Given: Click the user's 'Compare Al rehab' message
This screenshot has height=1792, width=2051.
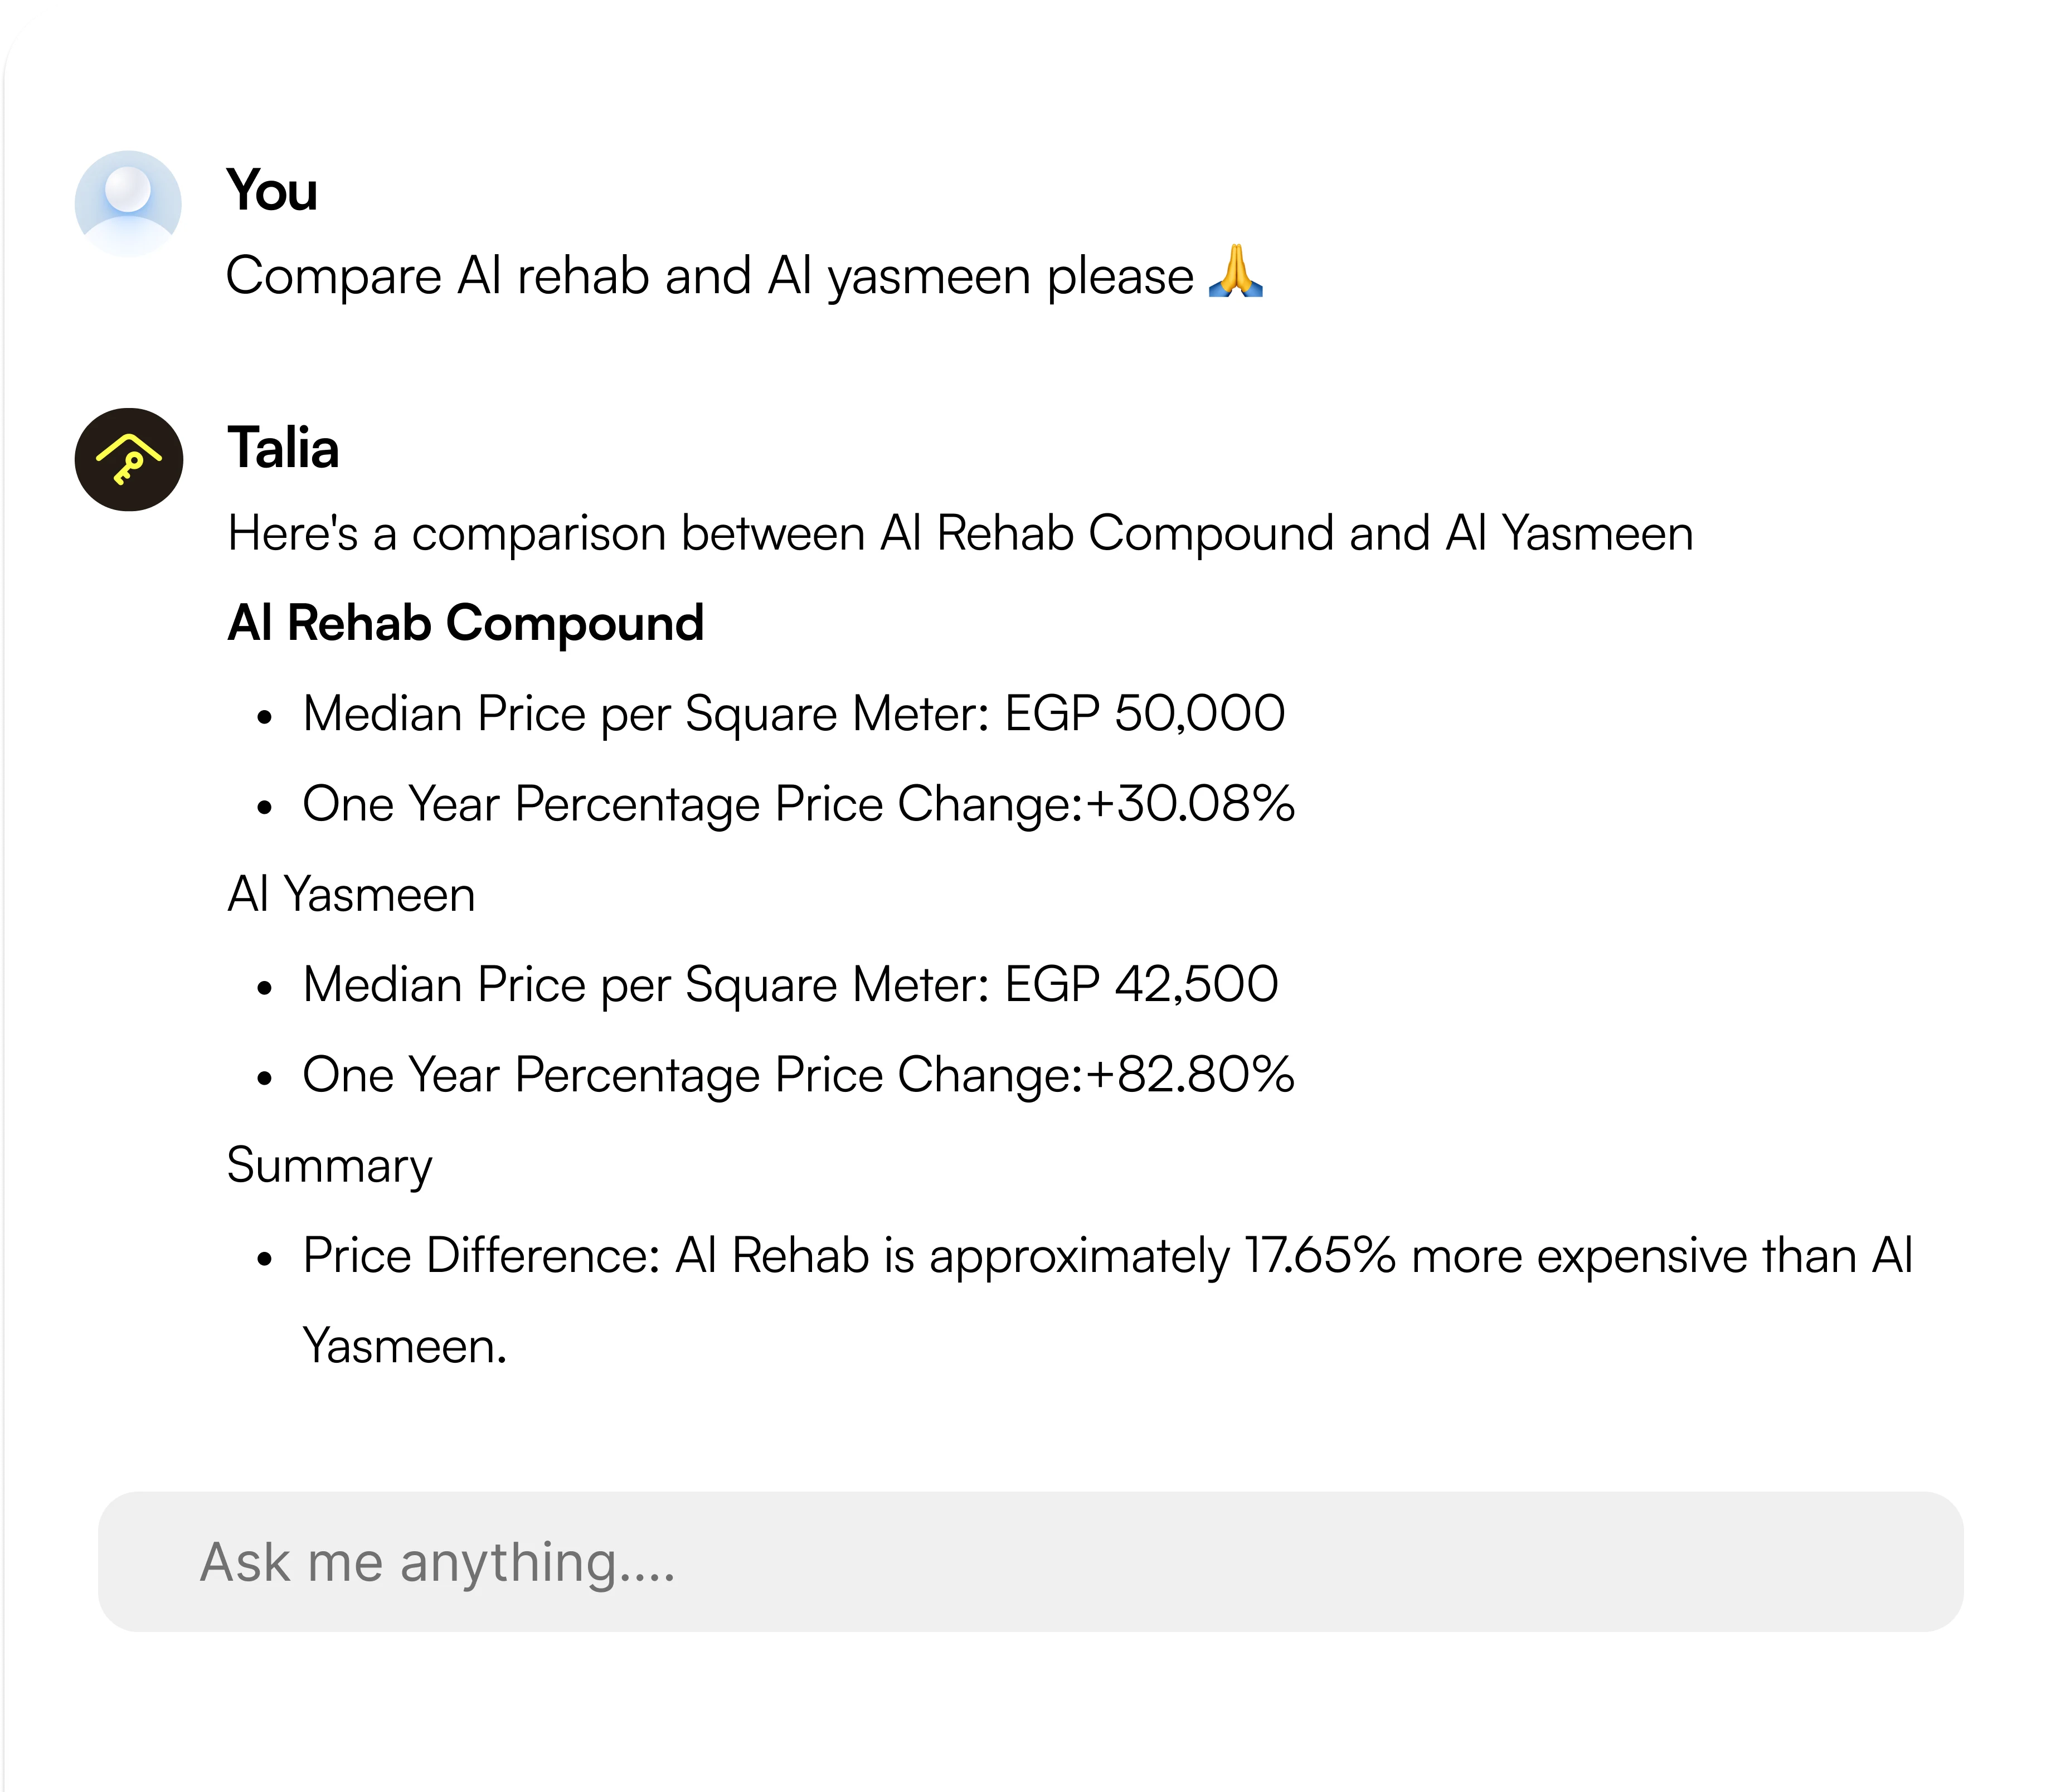Looking at the screenshot, I should point(745,275).
